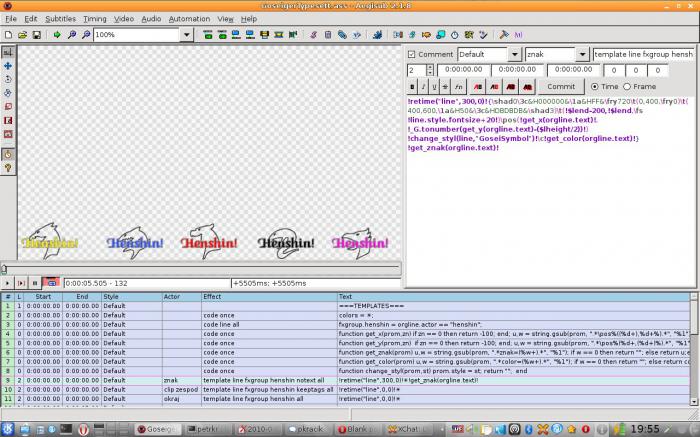Select row 9 with actor znak

coord(346,380)
